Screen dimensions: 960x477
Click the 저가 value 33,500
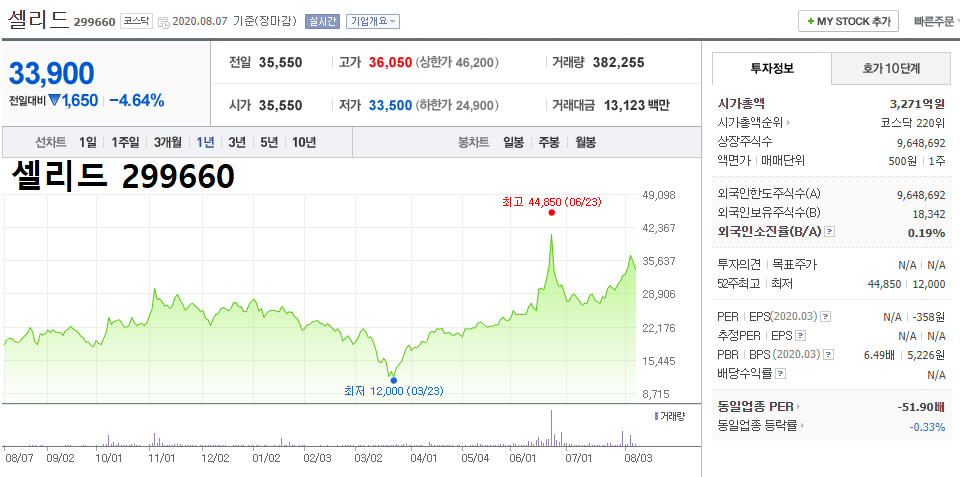(x=390, y=105)
